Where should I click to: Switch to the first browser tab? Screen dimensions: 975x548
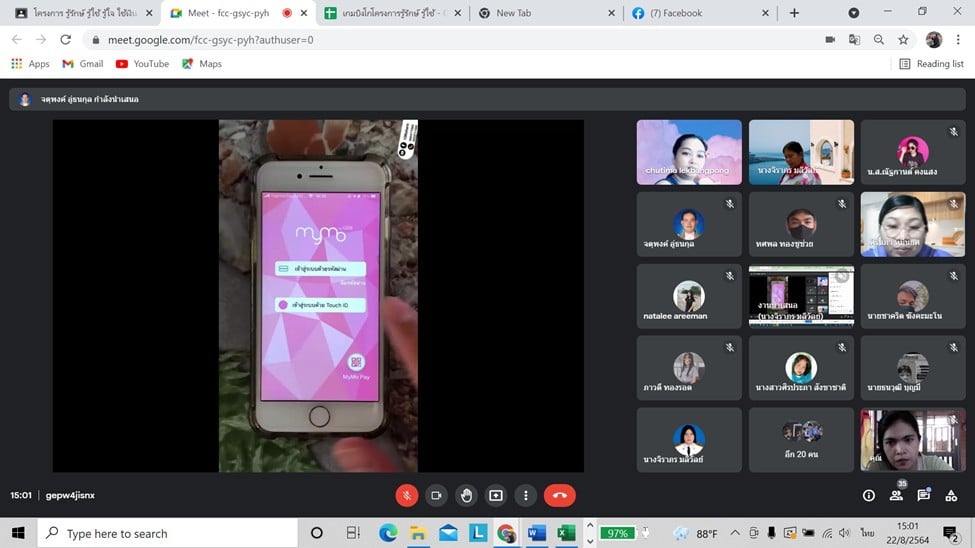(84, 13)
